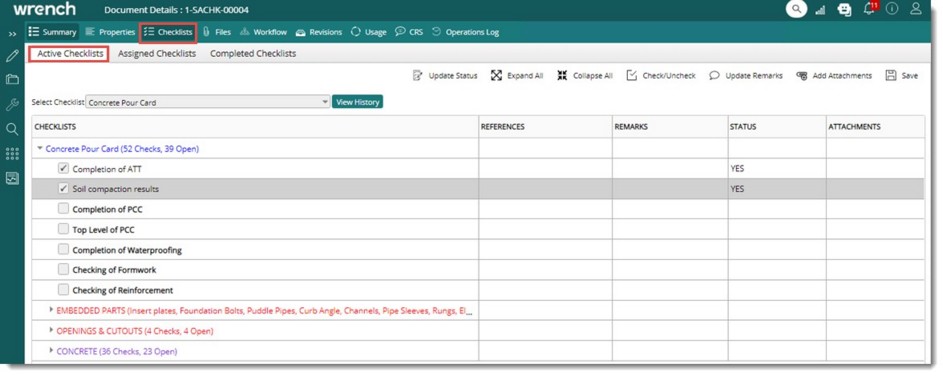Screen dimensions: 943x376
Task: Check the Completion of Waterproofing checkbox
Action: coord(63,249)
